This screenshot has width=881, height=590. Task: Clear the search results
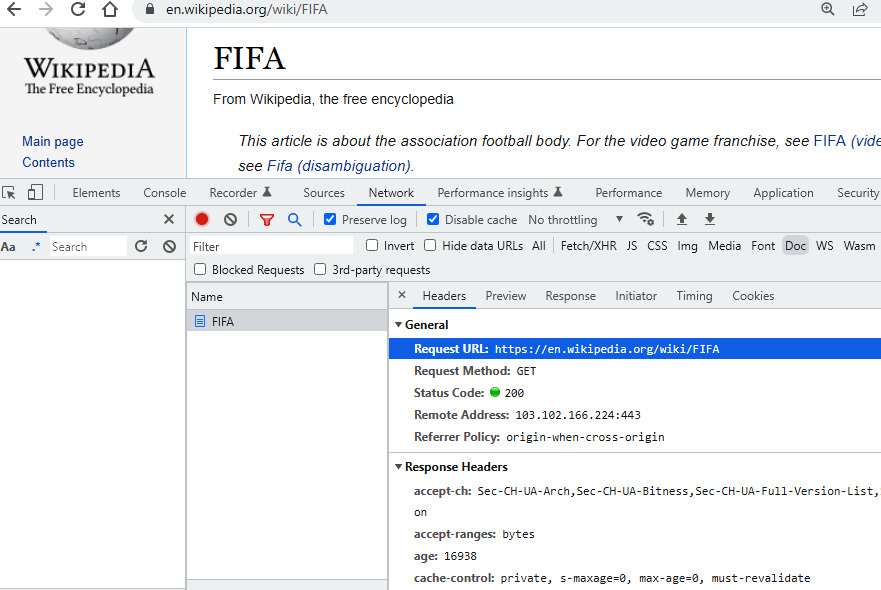[169, 246]
